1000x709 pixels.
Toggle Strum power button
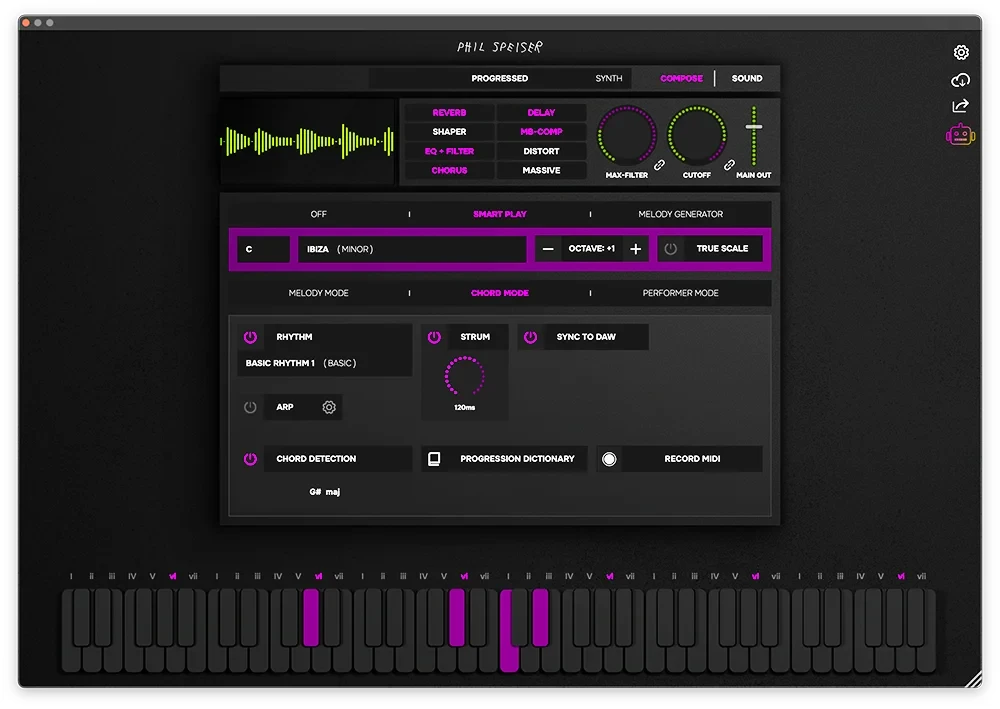434,337
